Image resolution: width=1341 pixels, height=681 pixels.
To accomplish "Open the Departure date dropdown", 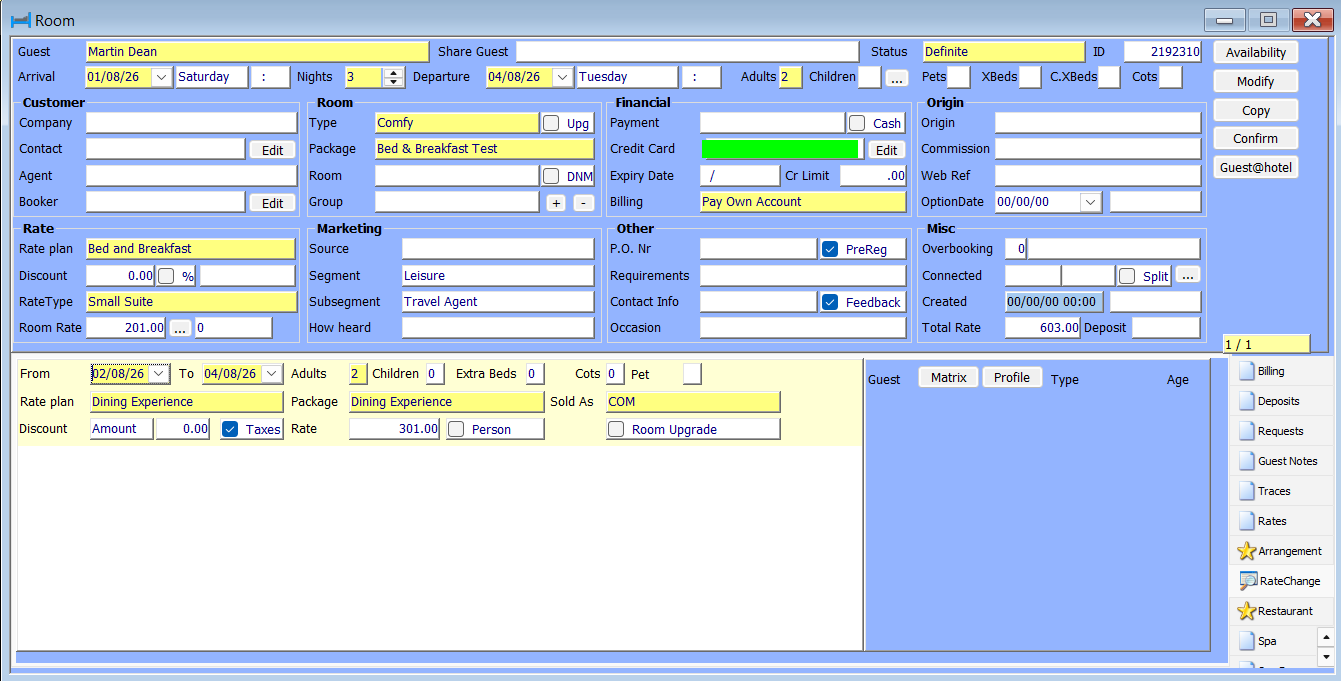I will click(x=562, y=77).
